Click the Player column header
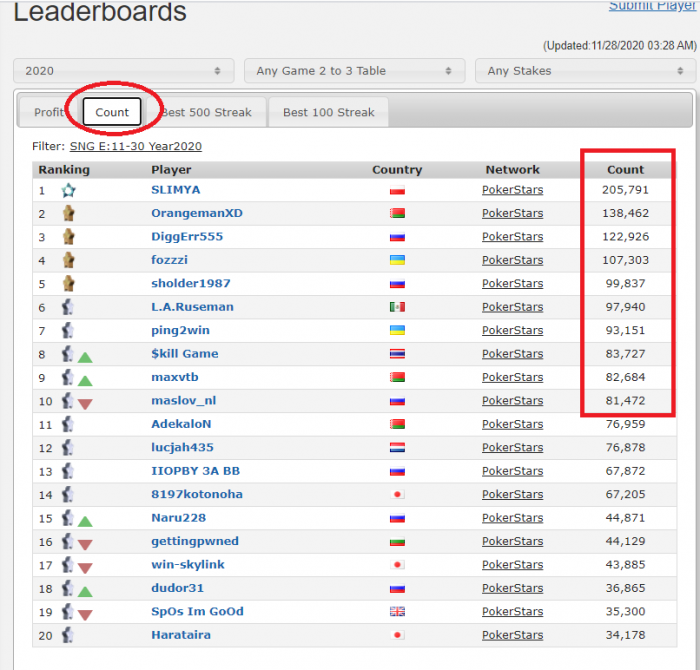Viewport: 700px width, 670px height. [x=171, y=170]
